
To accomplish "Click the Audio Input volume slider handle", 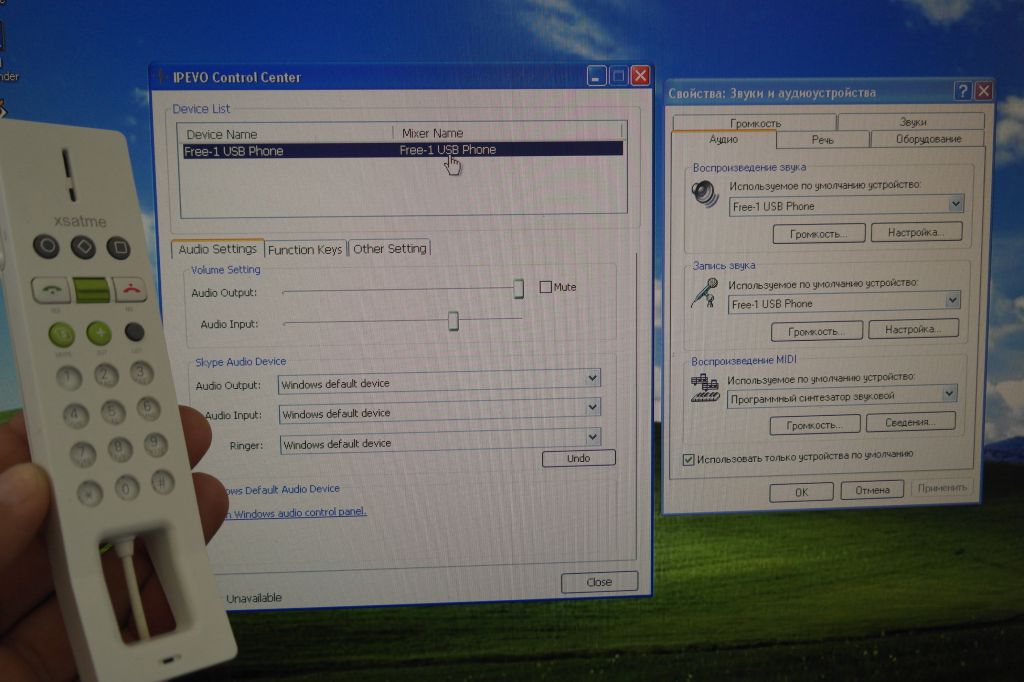I will coord(453,321).
